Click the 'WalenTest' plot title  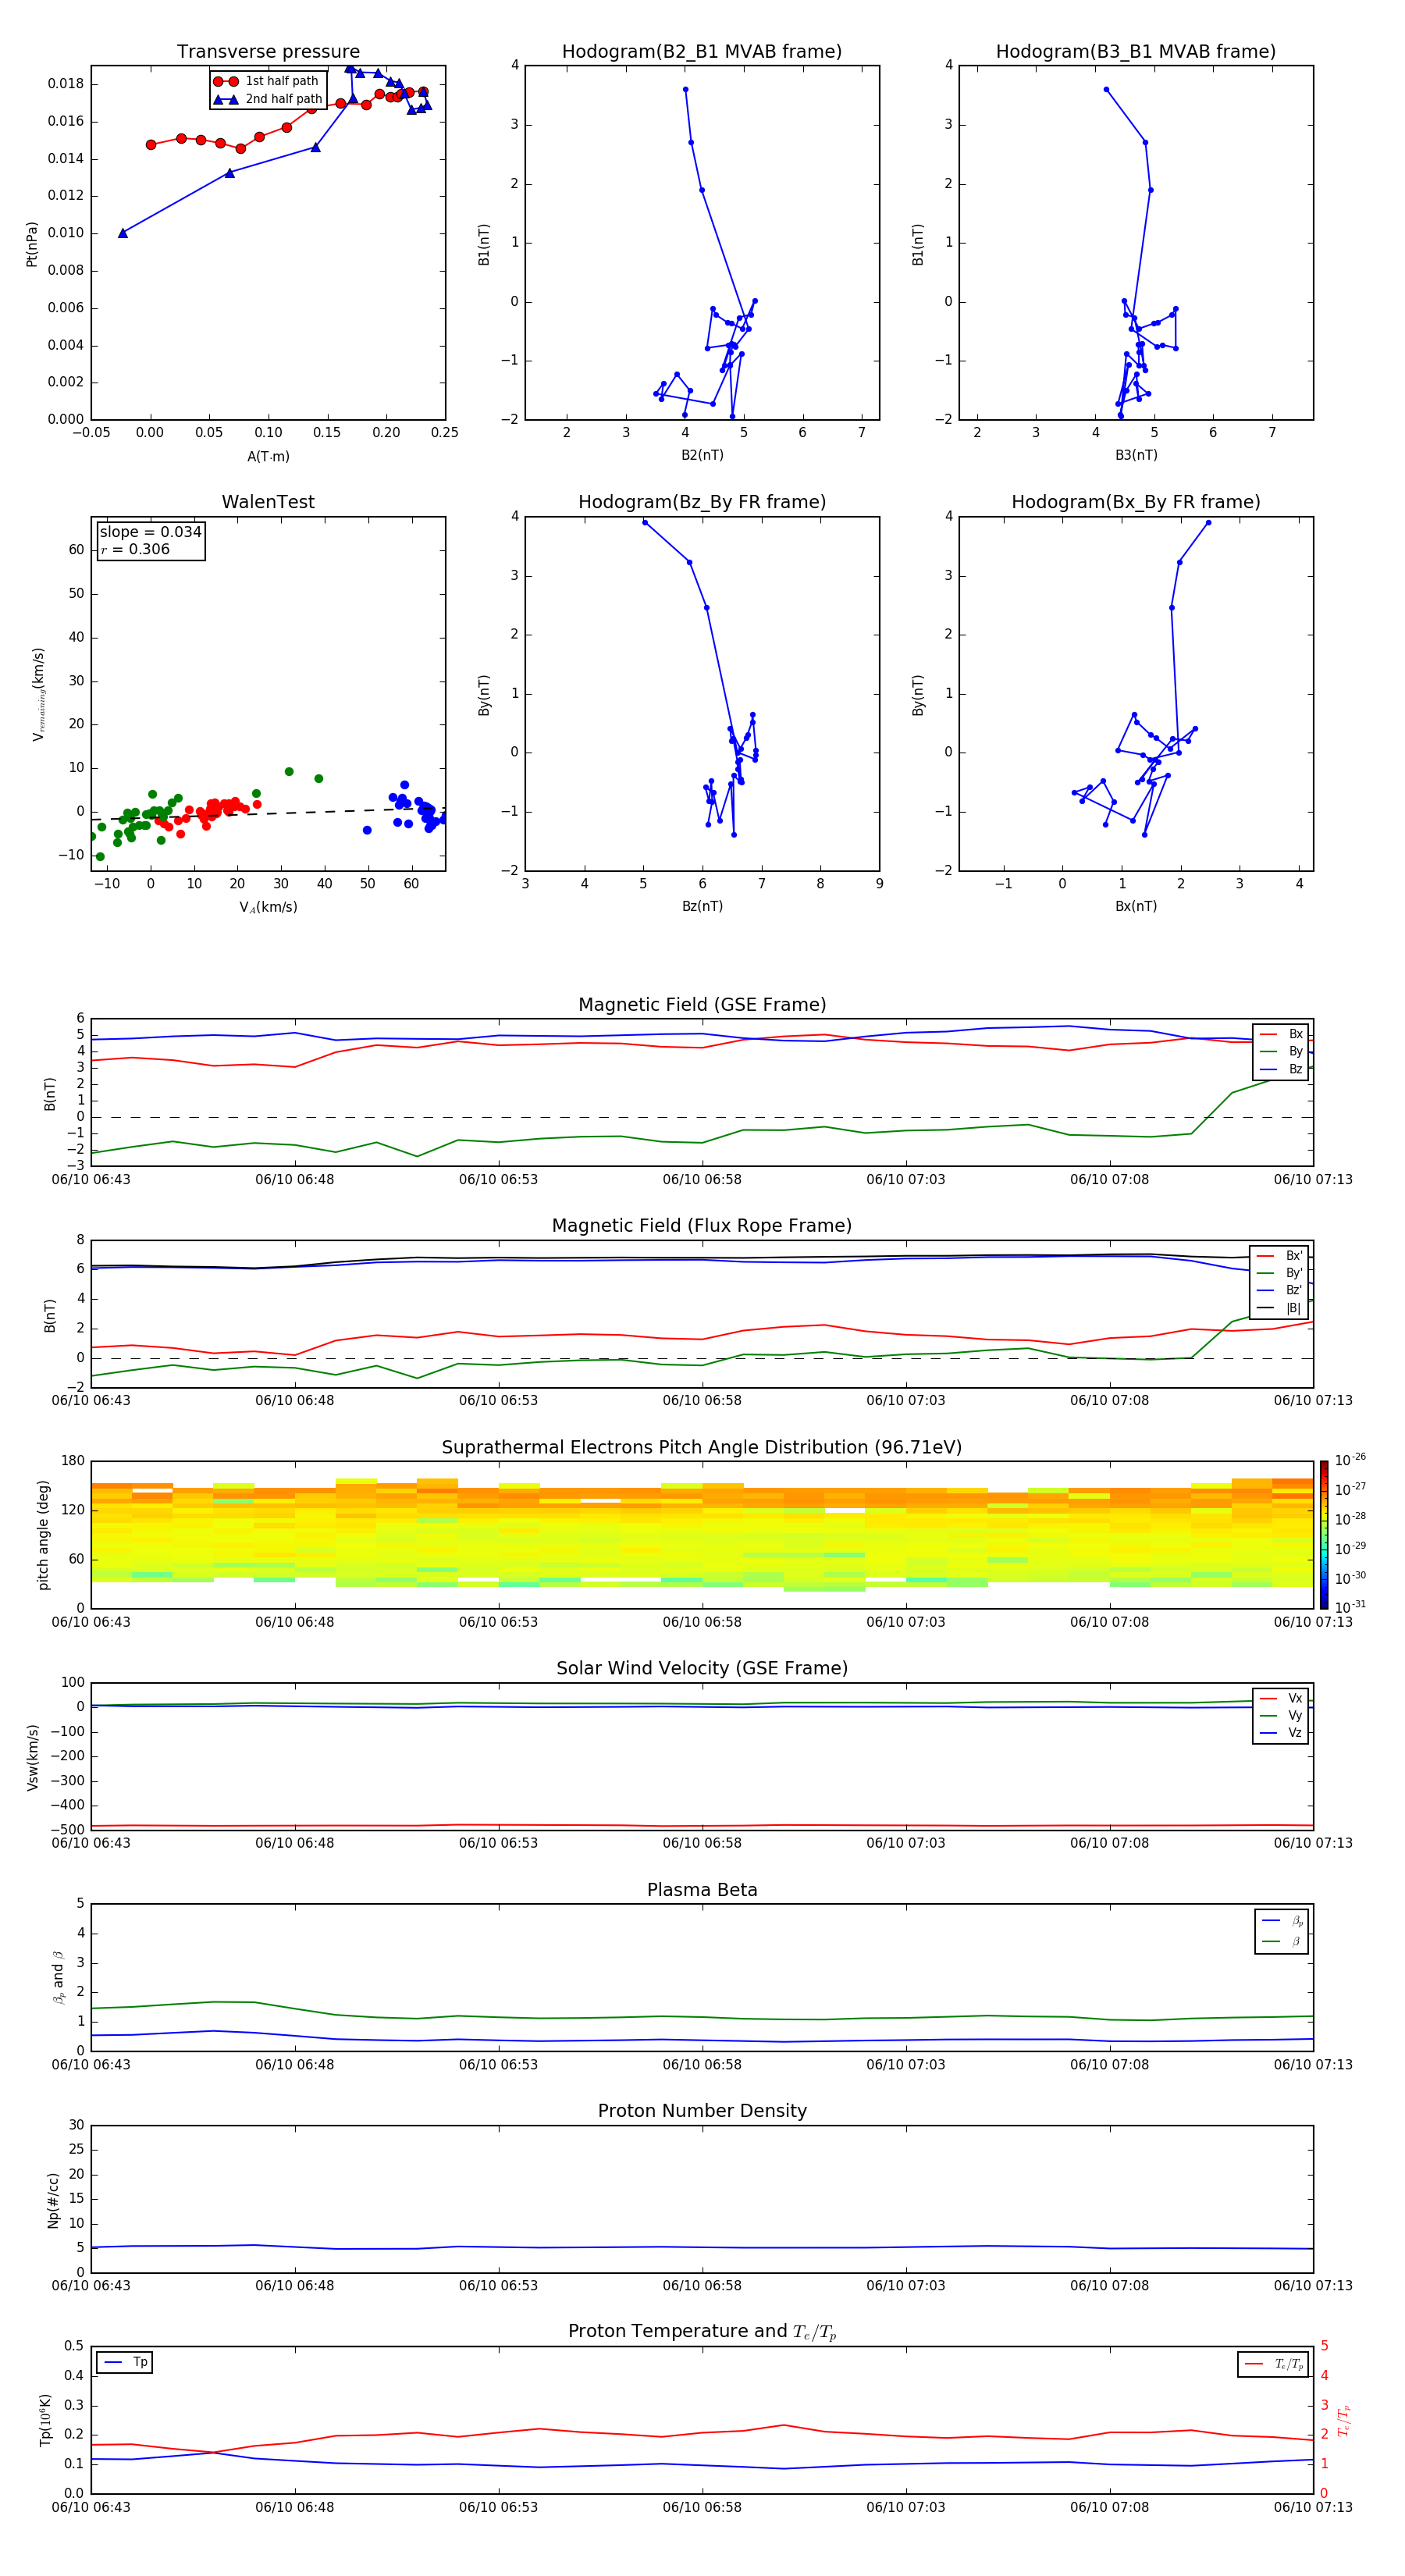(x=268, y=502)
